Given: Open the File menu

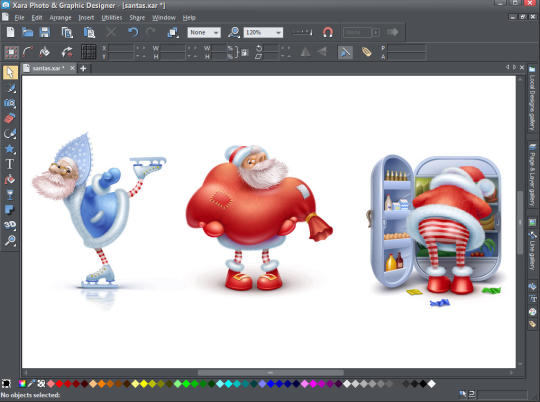Looking at the screenshot, I should tap(19, 18).
